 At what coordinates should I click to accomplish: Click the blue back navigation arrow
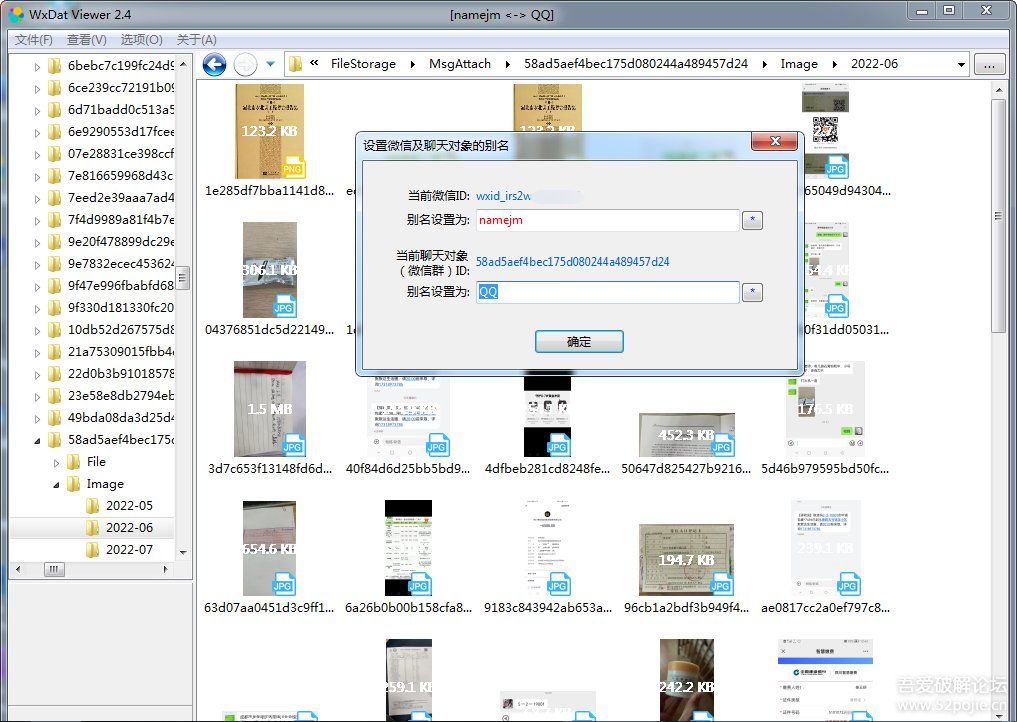214,65
